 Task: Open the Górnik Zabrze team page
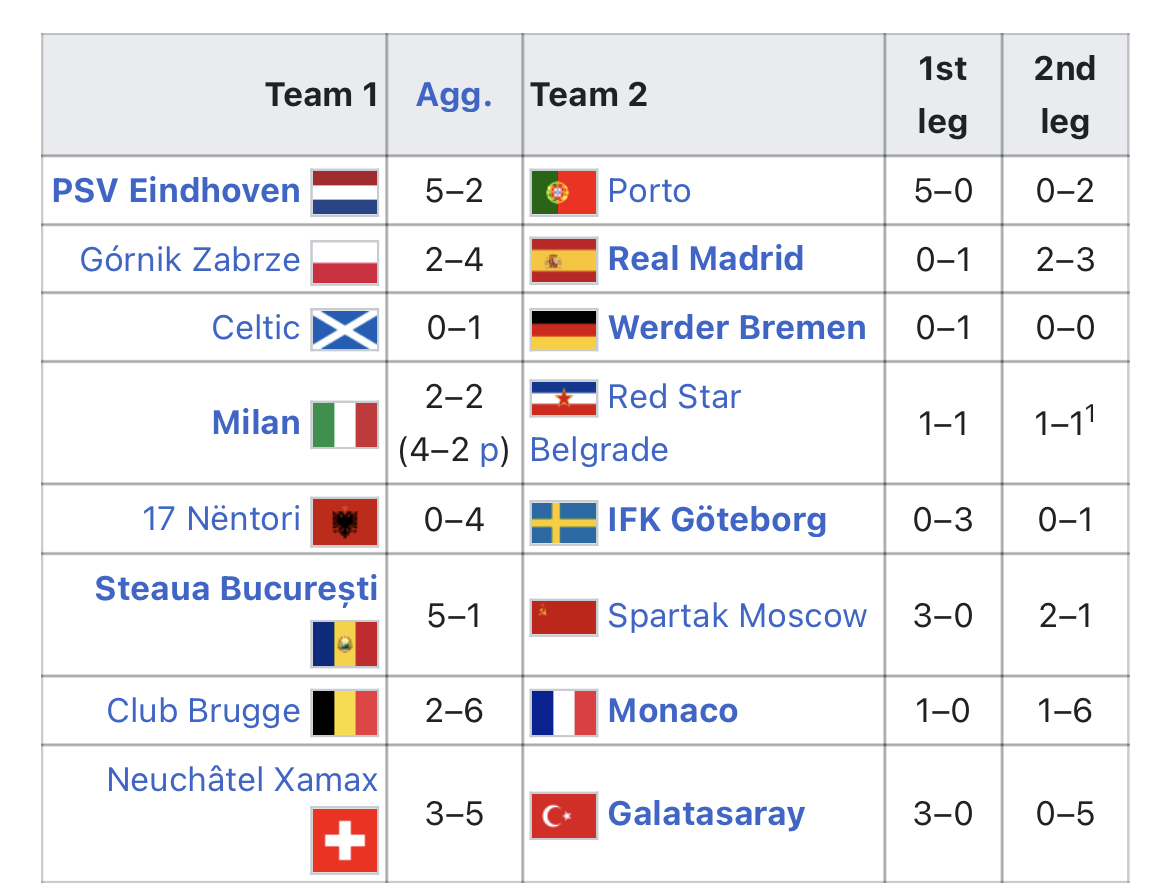(x=190, y=260)
